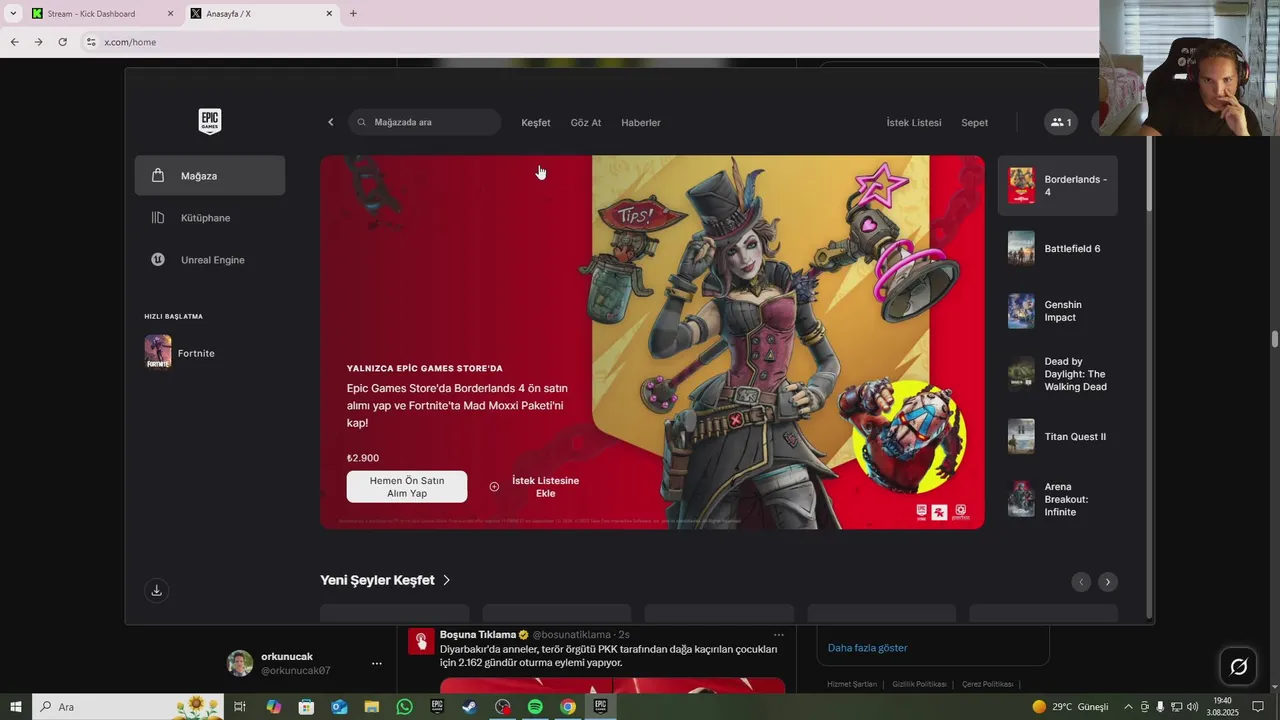Screen dimensions: 1280x720
Task: Open Grok floating button on X
Action: (1238, 666)
